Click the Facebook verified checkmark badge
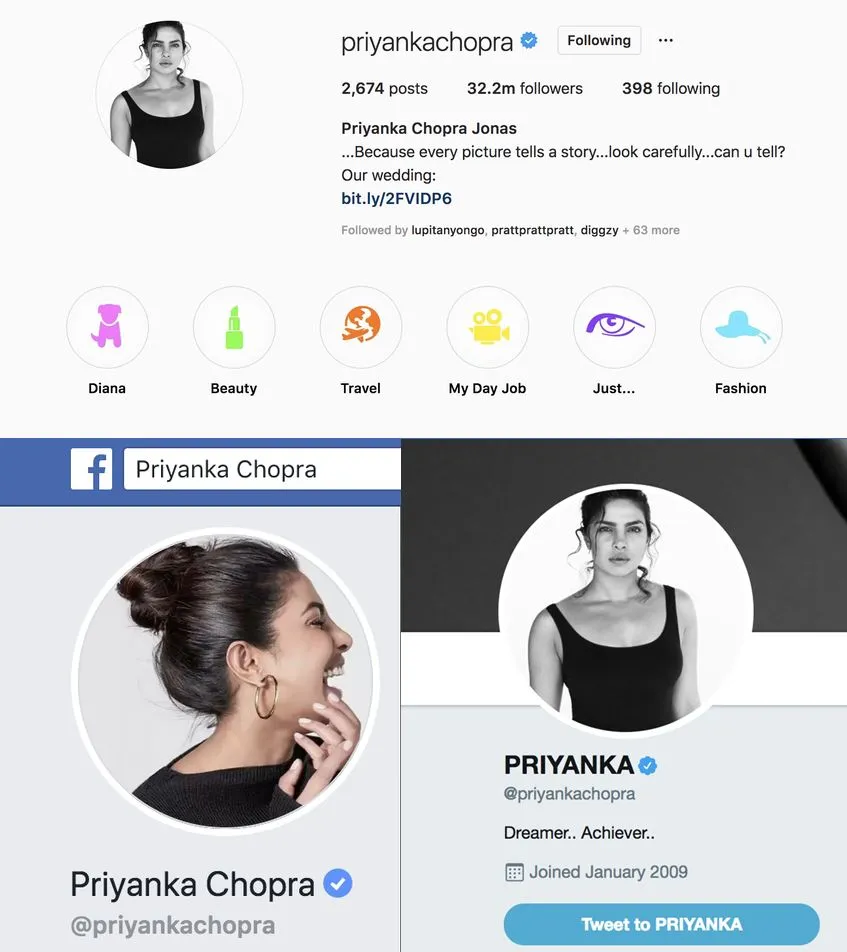 point(338,883)
